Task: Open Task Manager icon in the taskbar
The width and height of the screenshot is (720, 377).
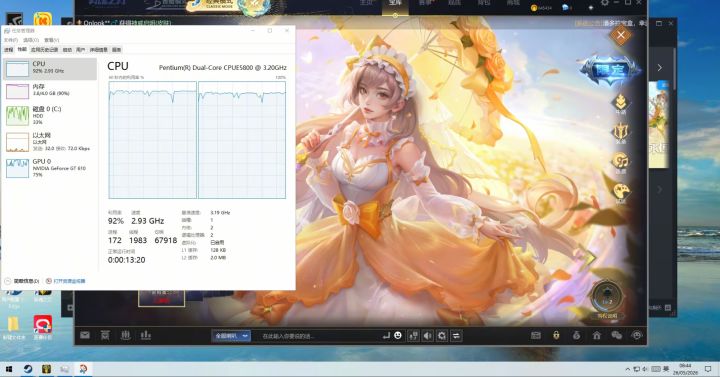Action: (x=65, y=369)
